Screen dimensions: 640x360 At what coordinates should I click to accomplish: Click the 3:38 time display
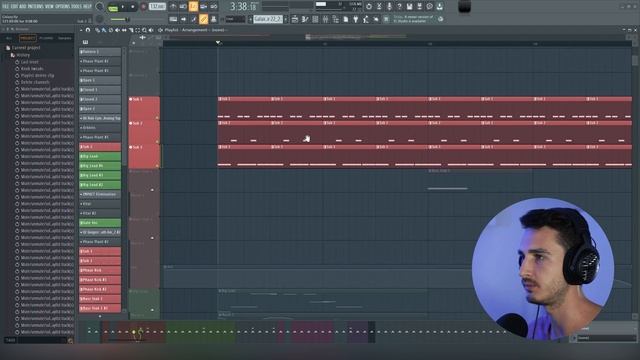(x=243, y=7)
